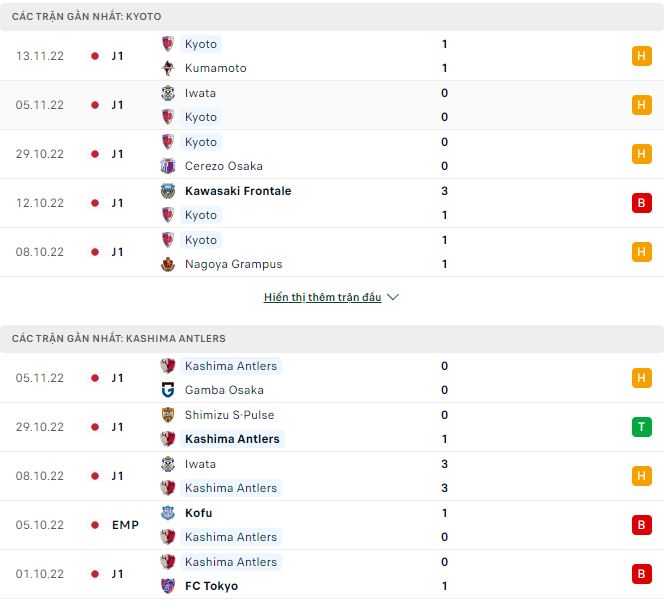The width and height of the screenshot is (668, 603).
Task: Click the Shimizu S-Pulse club logo
Action: click(168, 415)
